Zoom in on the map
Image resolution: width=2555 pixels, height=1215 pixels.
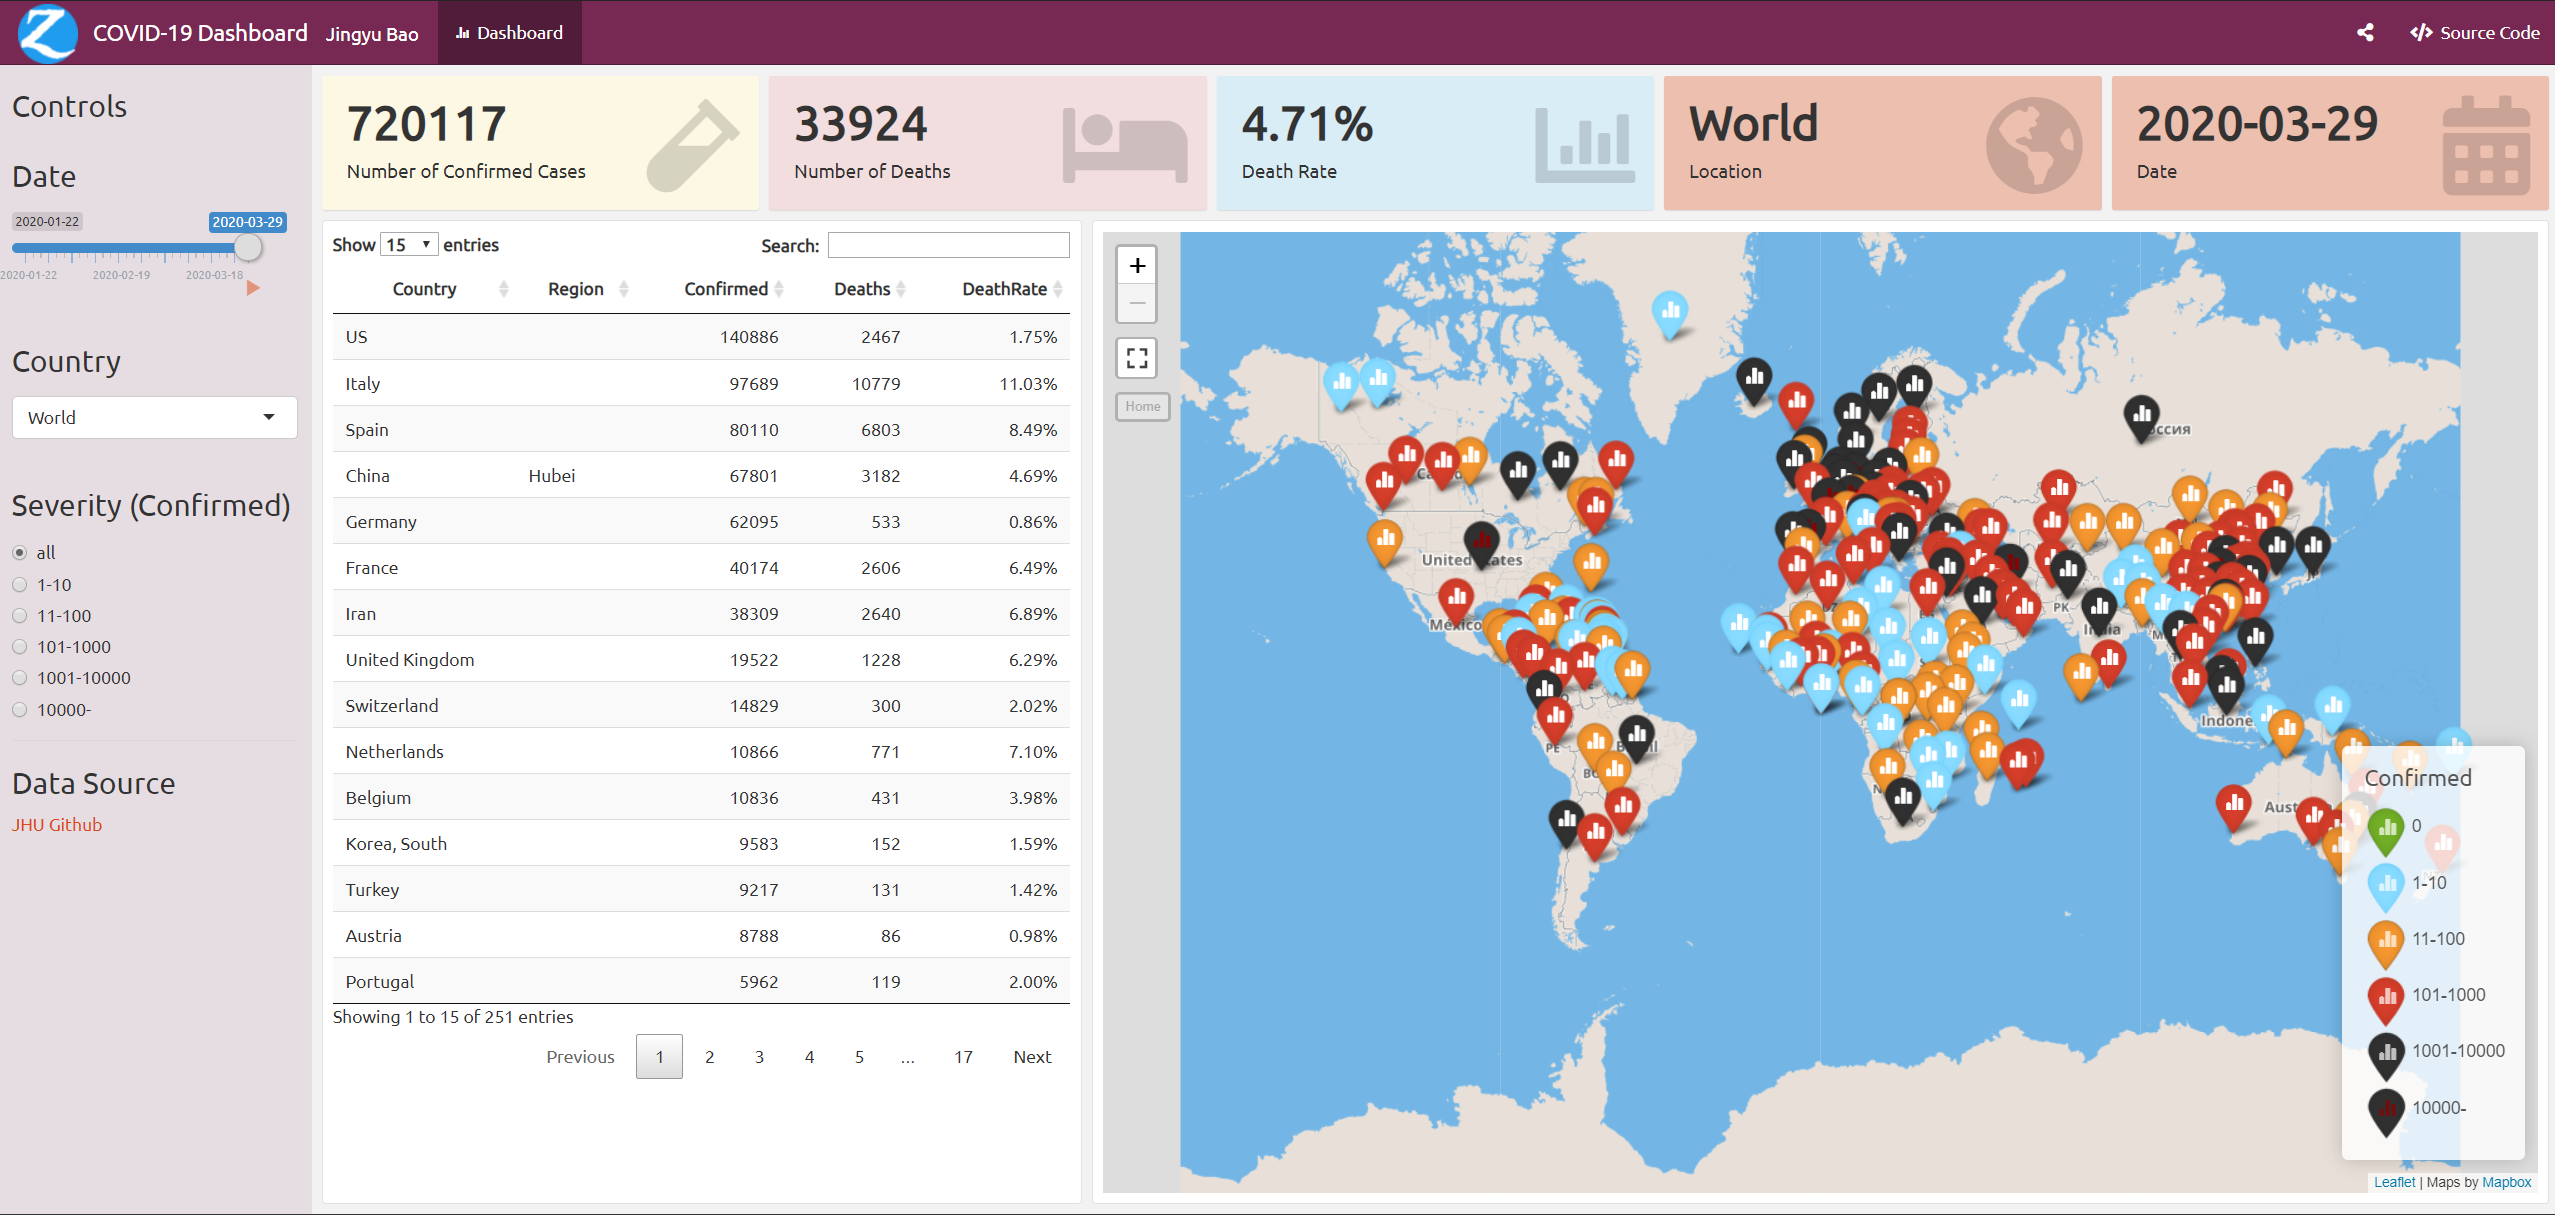tap(1137, 266)
